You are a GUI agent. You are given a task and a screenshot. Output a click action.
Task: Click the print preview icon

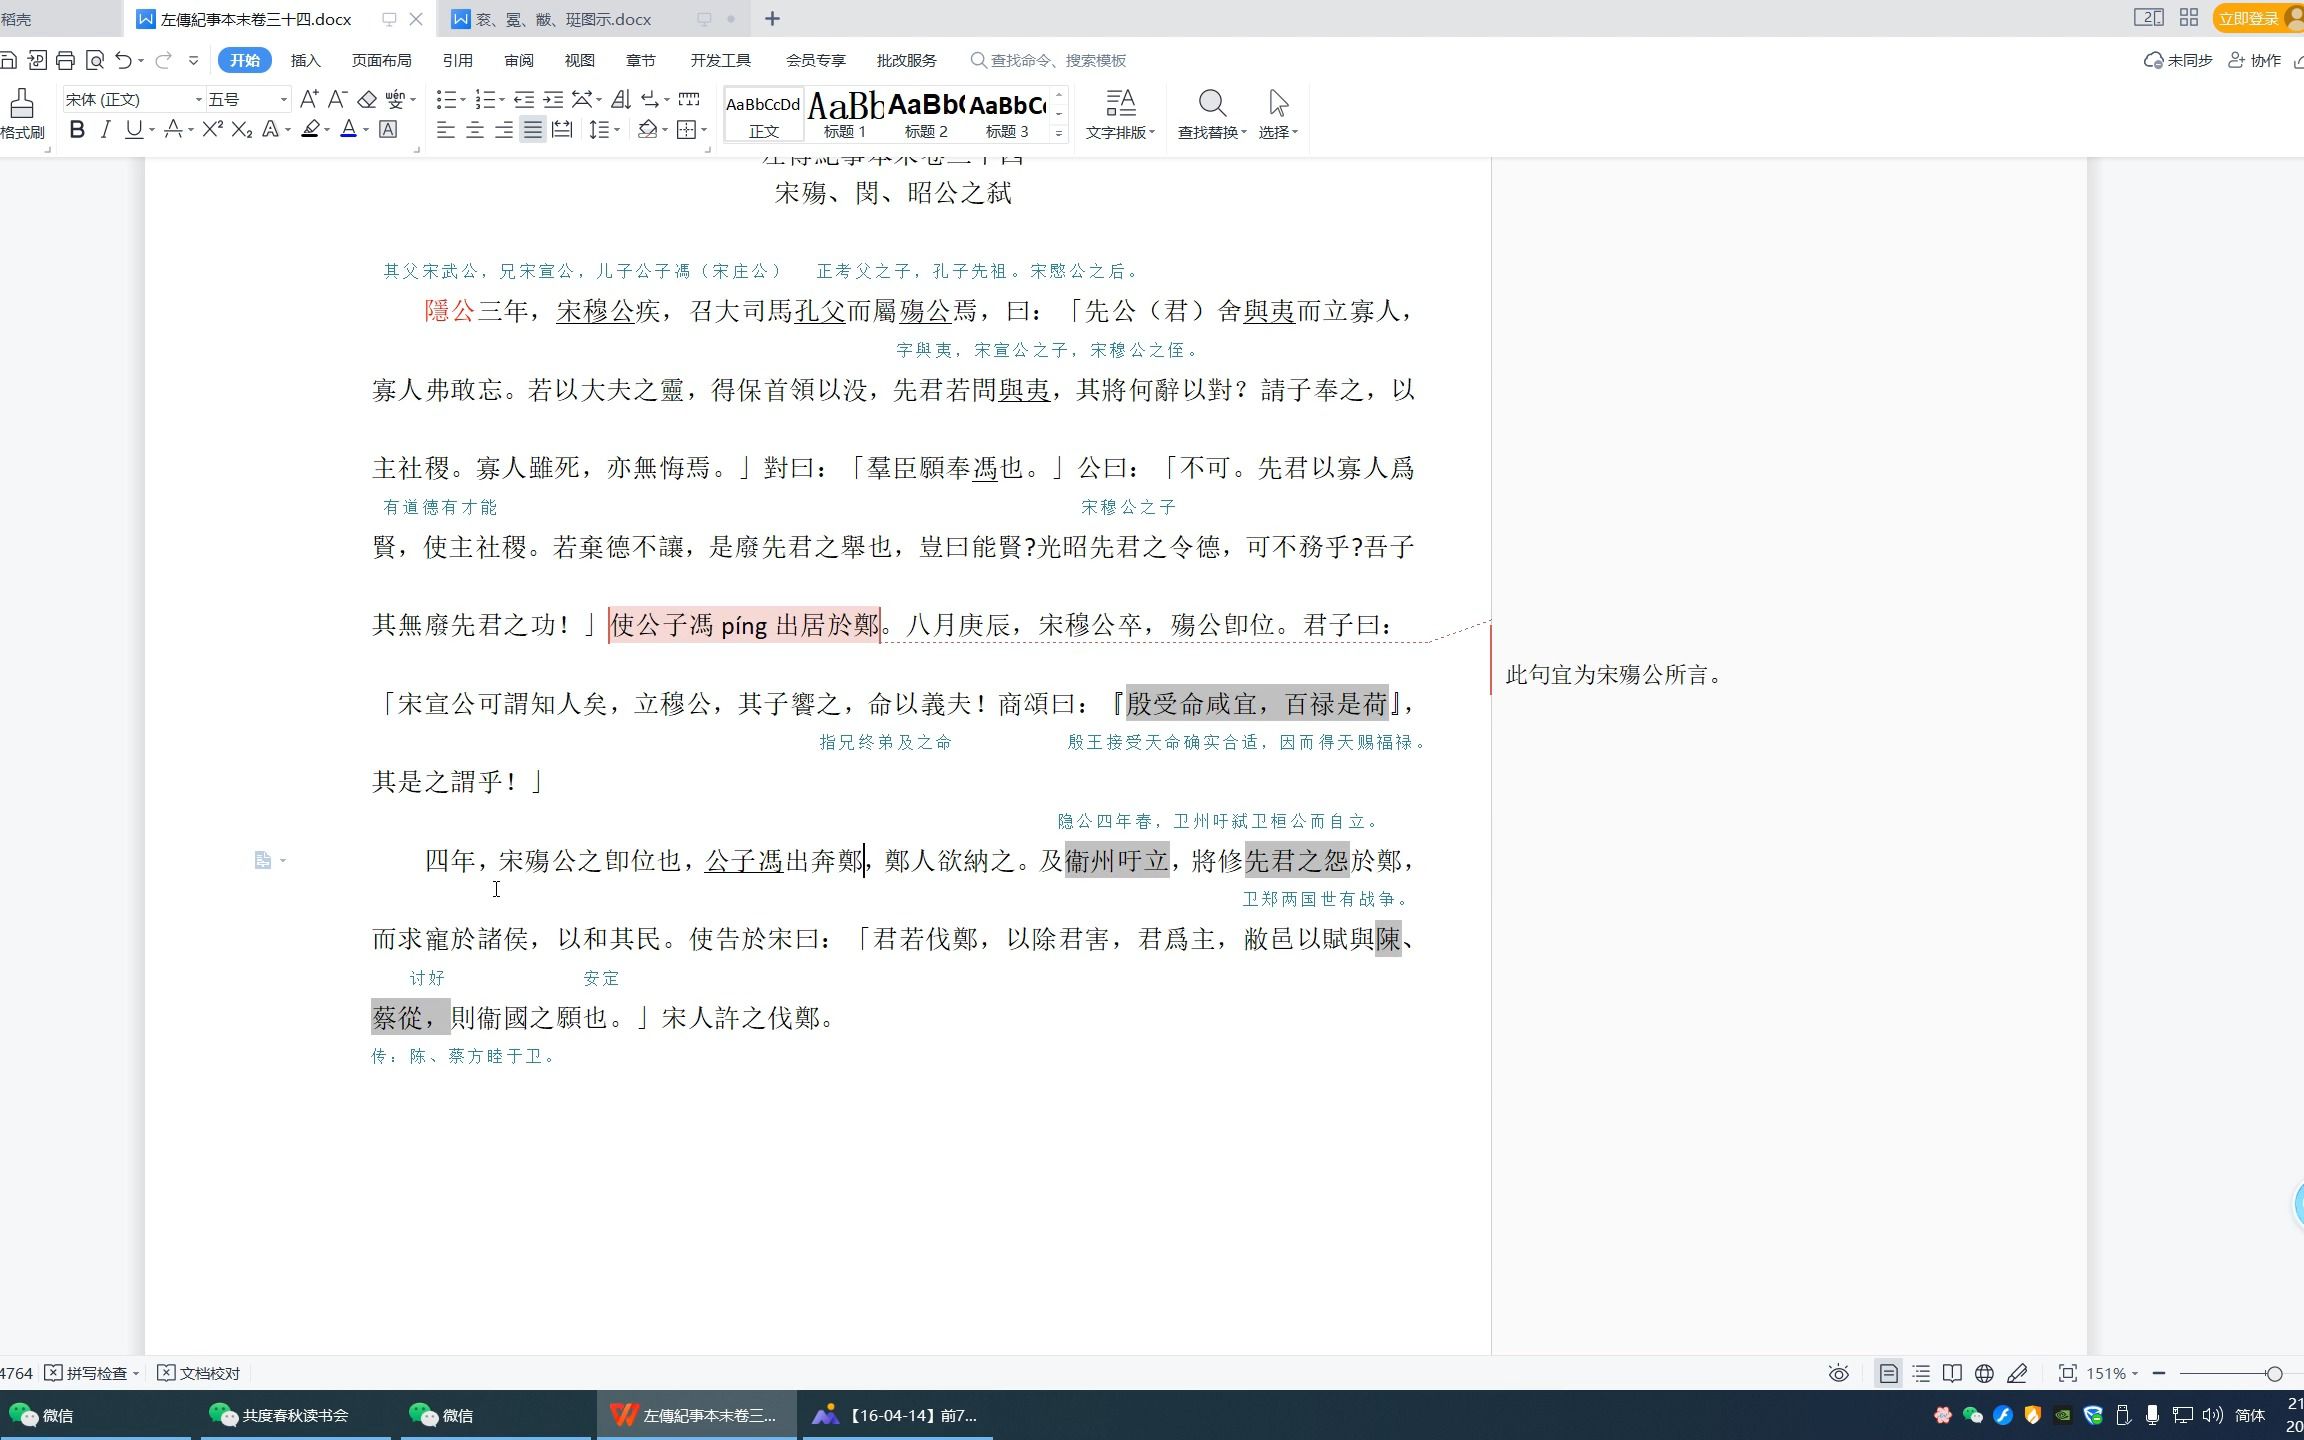95,60
